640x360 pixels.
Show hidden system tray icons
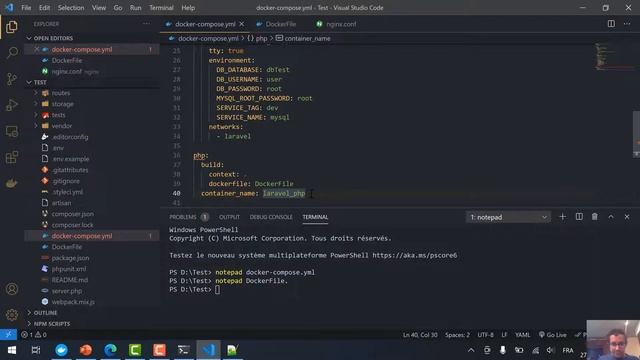click(471, 350)
